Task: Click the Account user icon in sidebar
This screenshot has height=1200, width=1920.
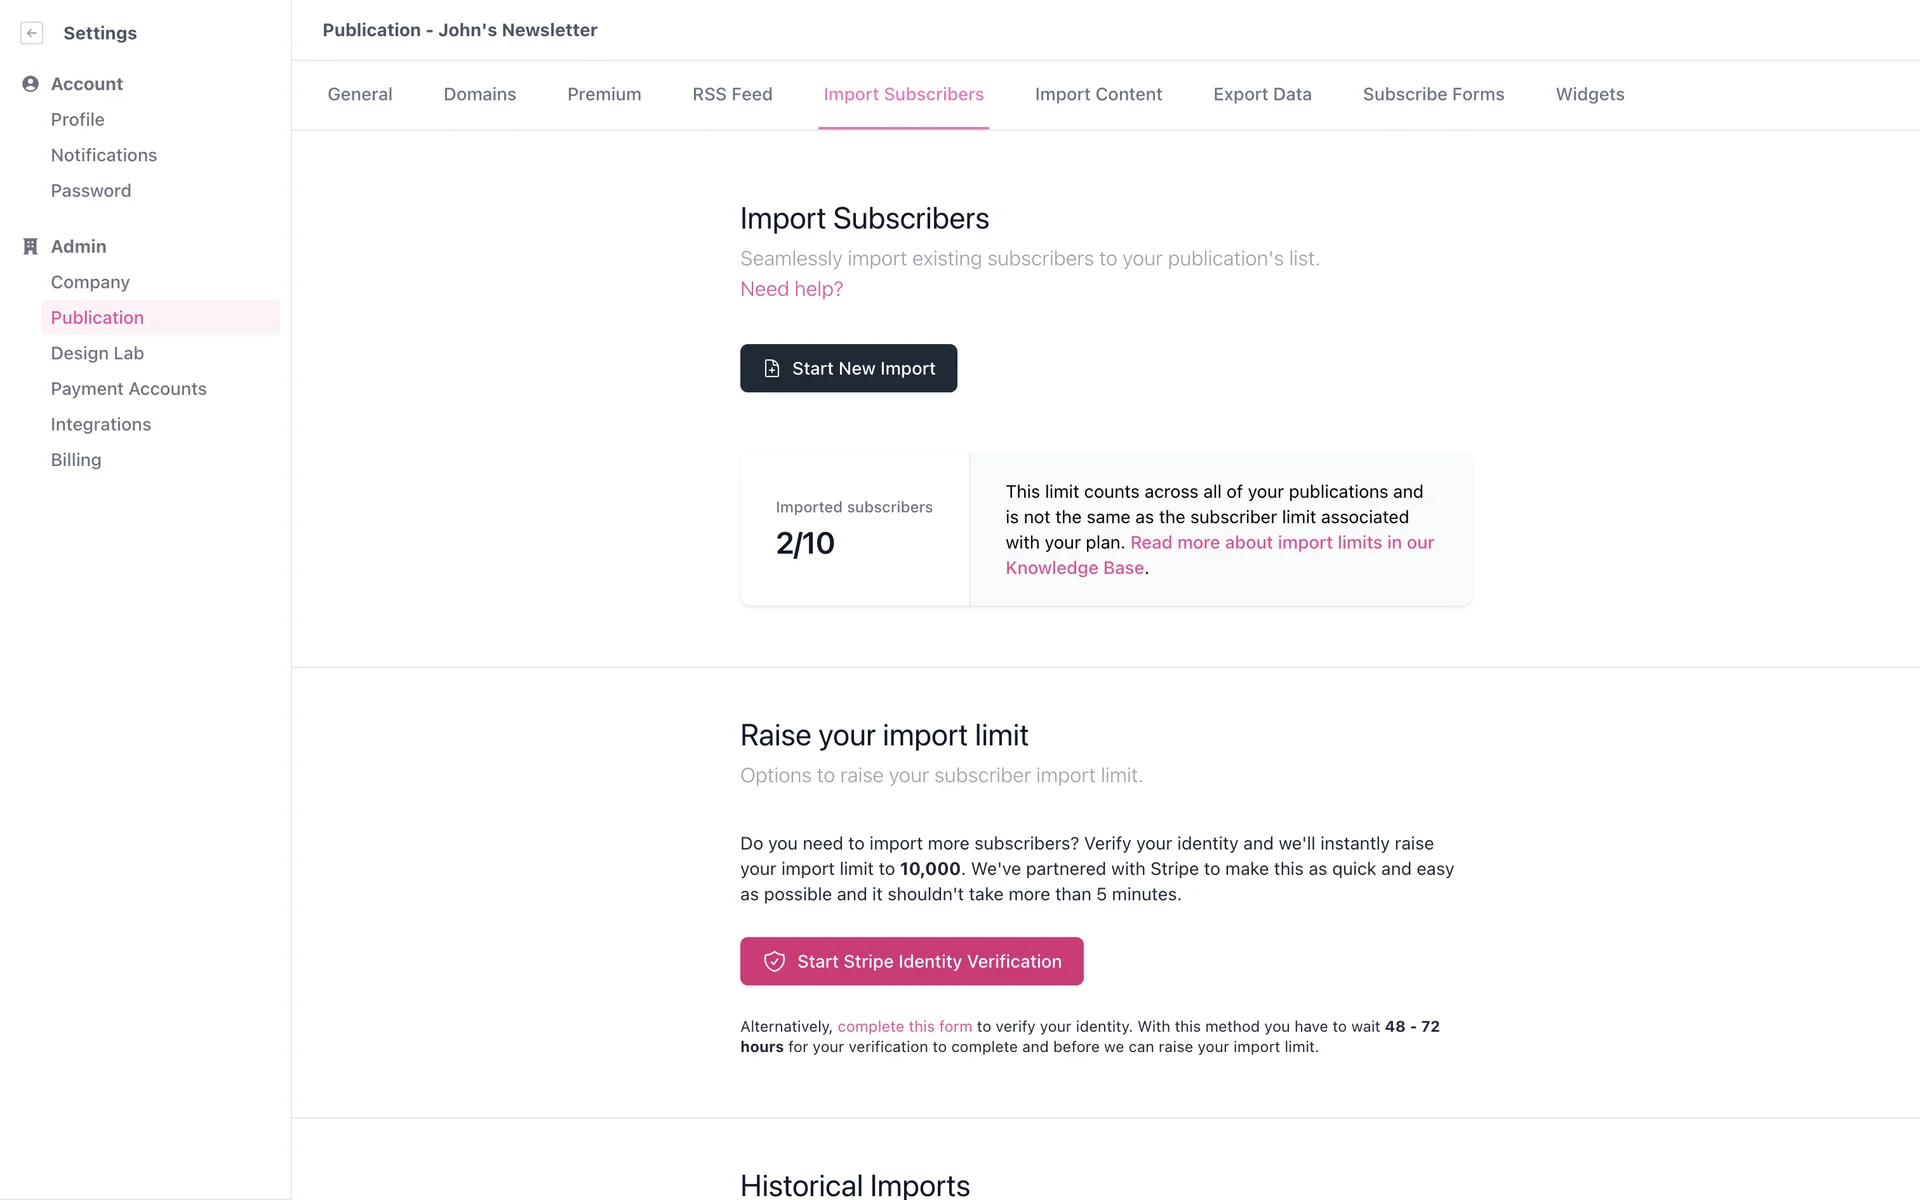Action: (30, 84)
